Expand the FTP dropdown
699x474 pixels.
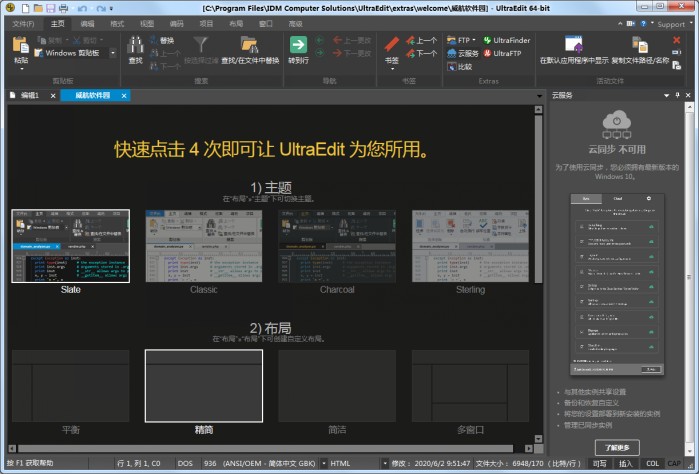point(473,40)
